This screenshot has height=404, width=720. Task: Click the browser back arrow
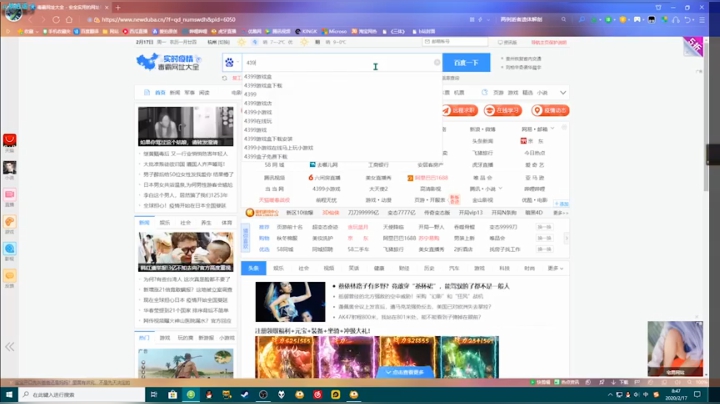point(31,20)
